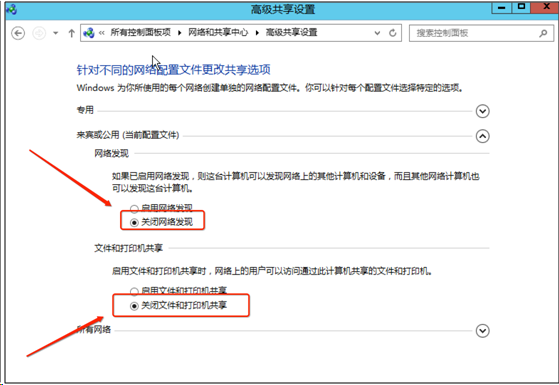Image resolution: width=559 pixels, height=385 pixels.
Task: Open 网络和共享中心 breadcrumb
Action: (x=218, y=32)
